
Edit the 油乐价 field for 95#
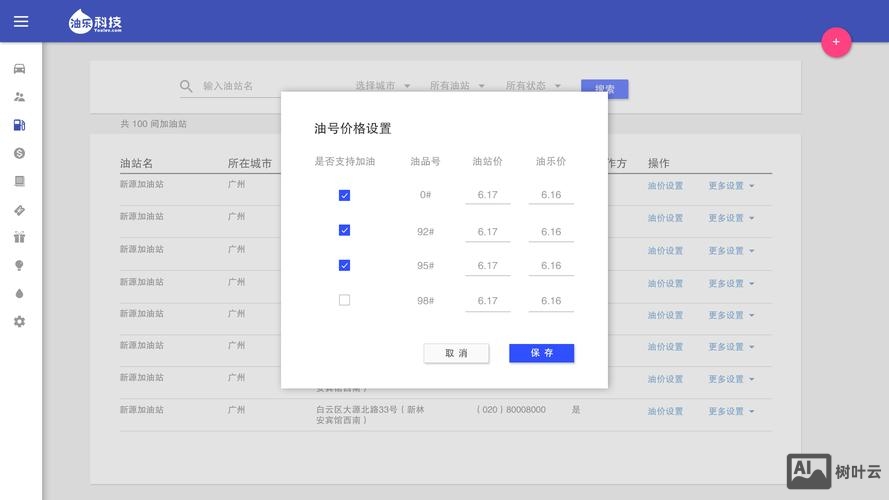(551, 266)
